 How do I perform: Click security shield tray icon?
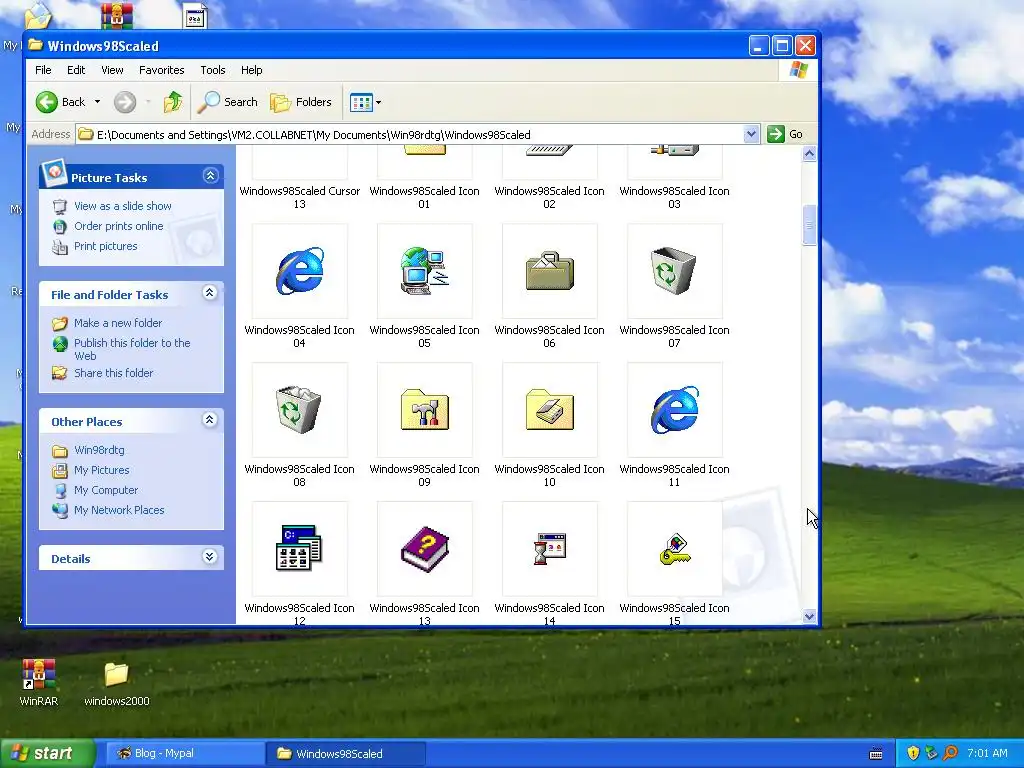913,753
